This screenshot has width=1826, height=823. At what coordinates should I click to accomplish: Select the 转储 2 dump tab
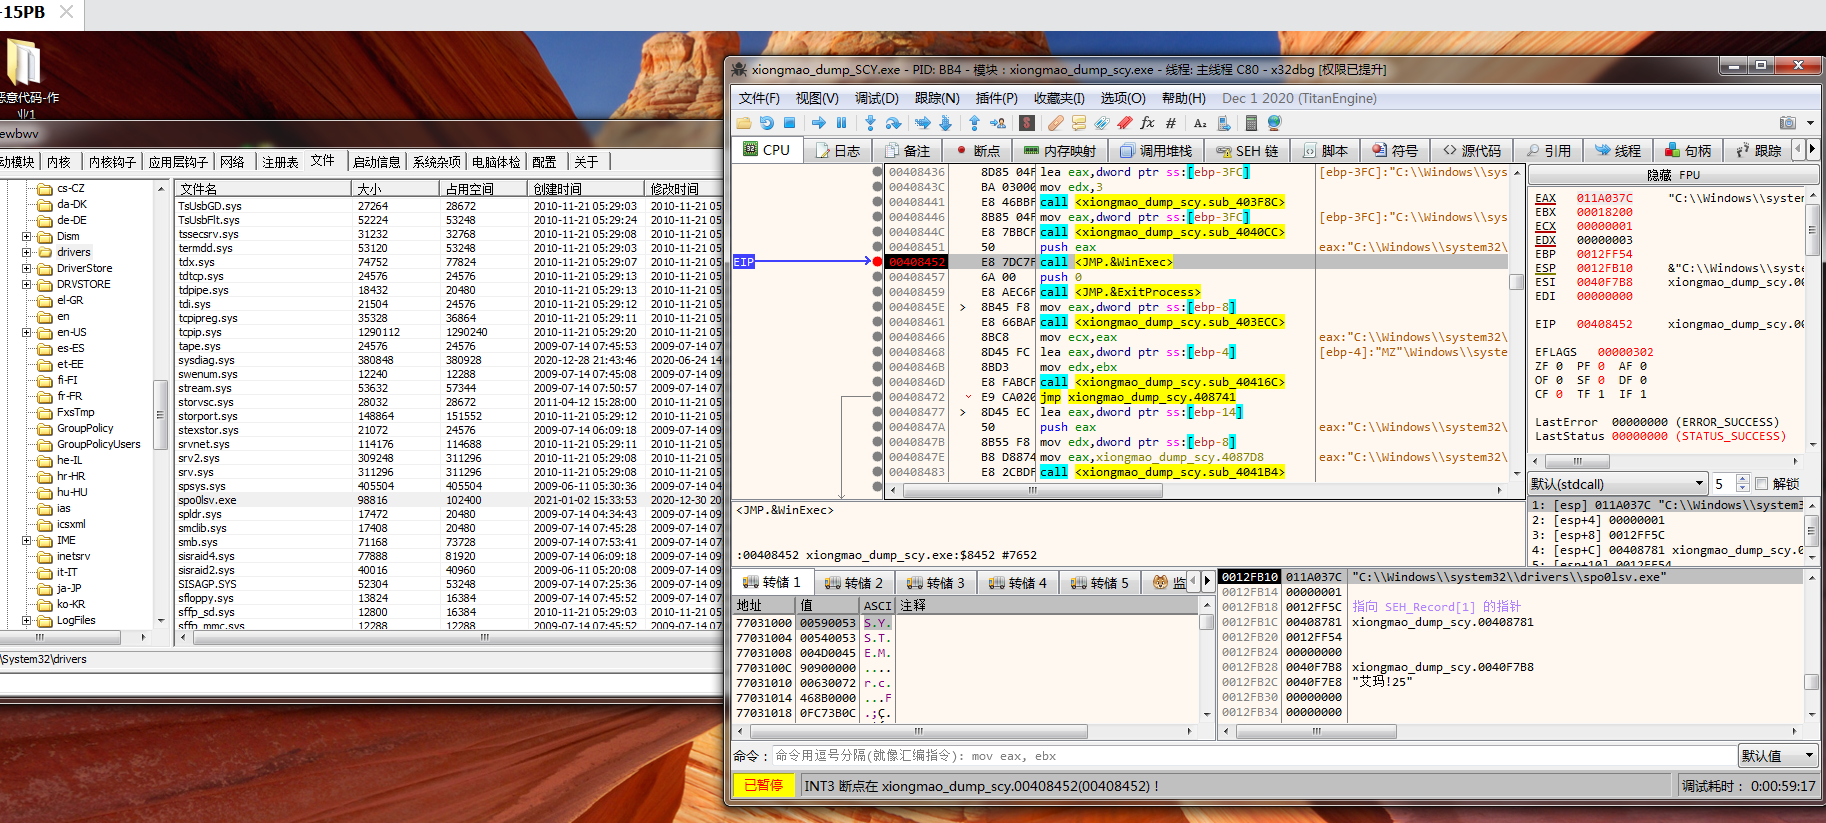[854, 582]
